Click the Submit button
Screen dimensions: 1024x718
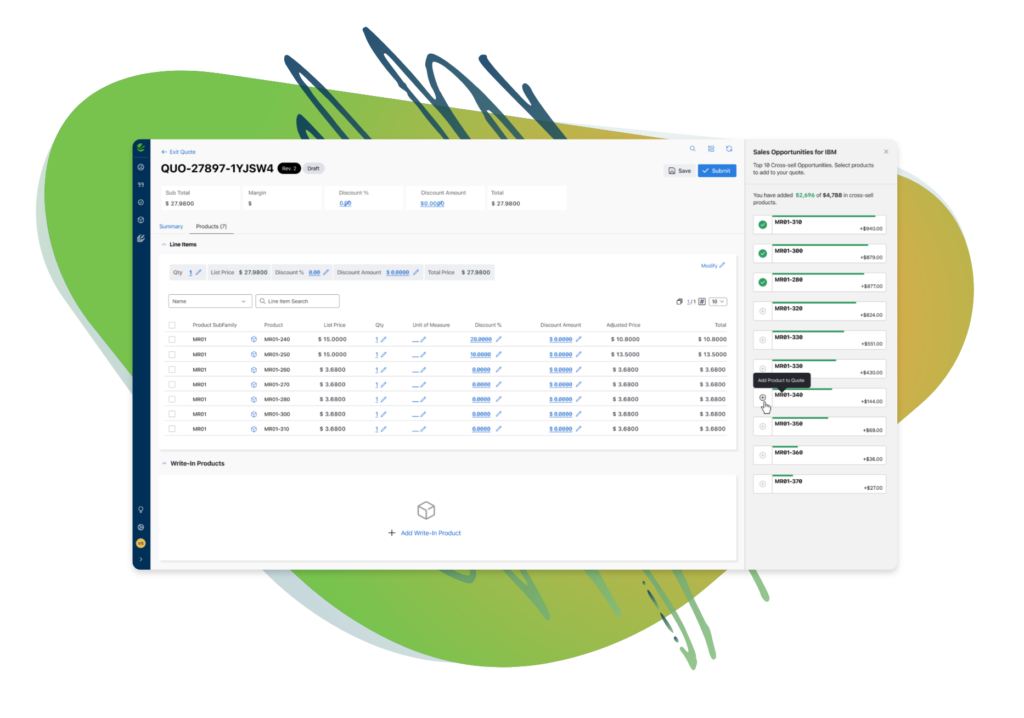716,170
